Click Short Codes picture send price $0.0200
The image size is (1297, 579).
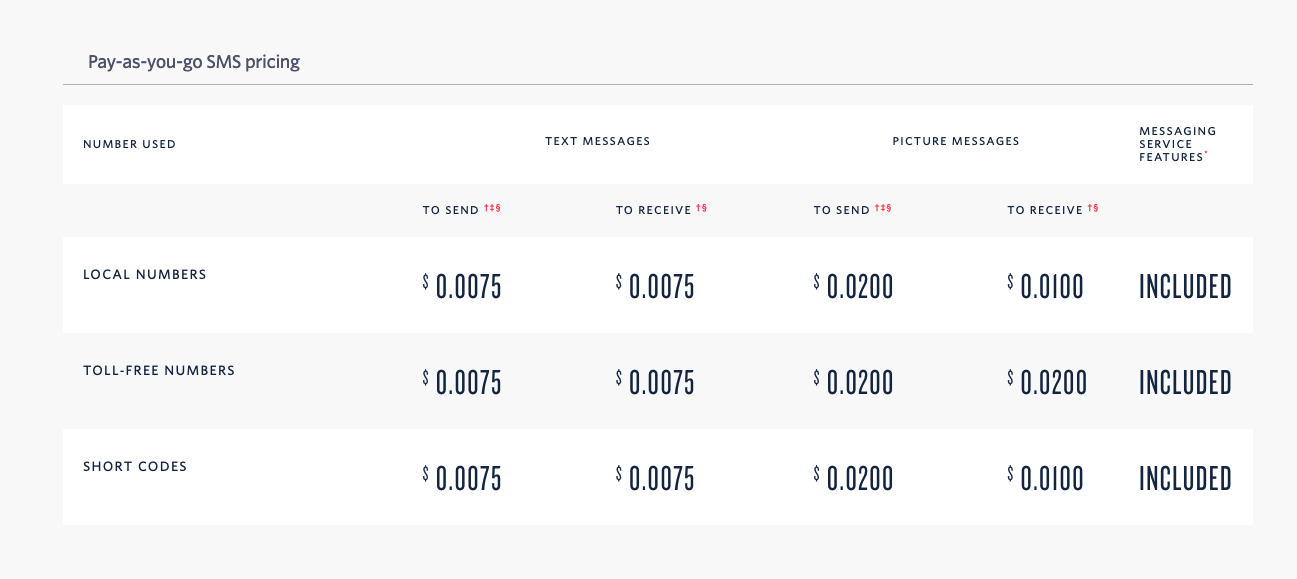[x=854, y=478]
